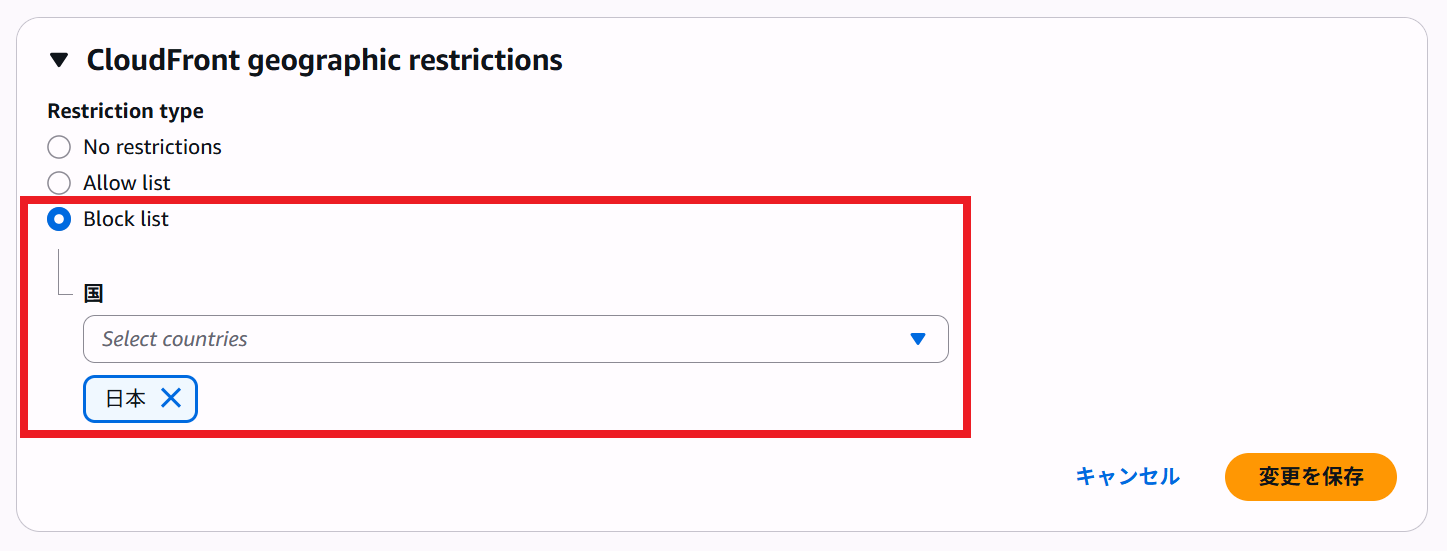Click the Select countries placeholder text
Viewport: 1447px width, 551px height.
175,339
